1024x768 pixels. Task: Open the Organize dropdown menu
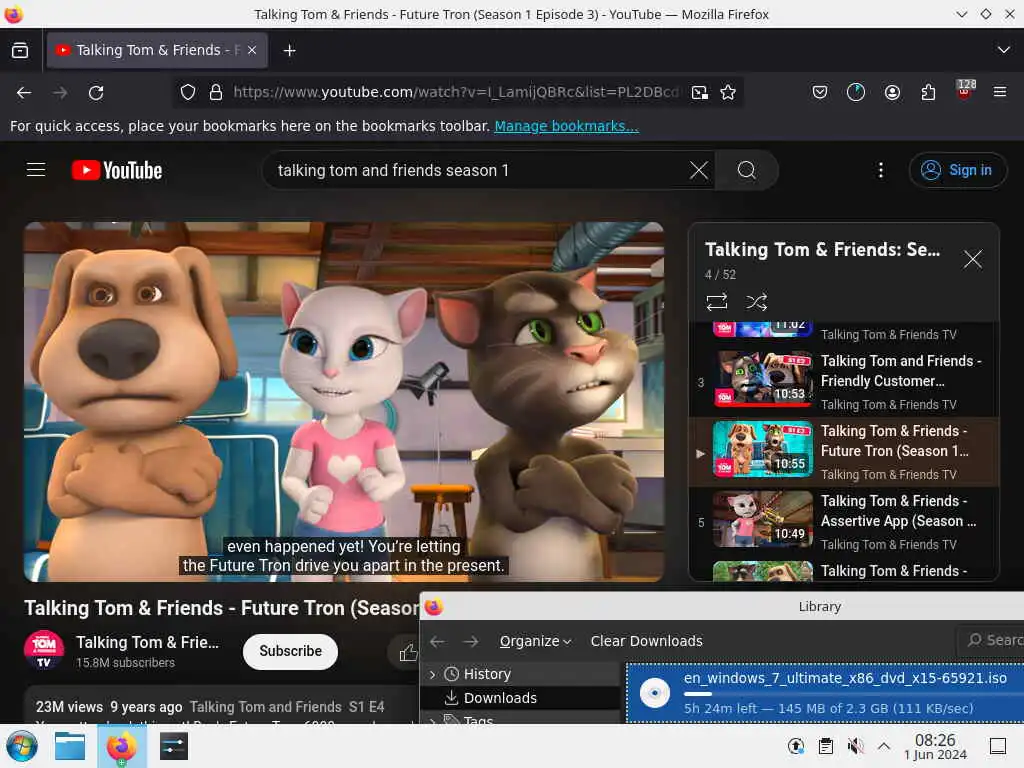(536, 641)
